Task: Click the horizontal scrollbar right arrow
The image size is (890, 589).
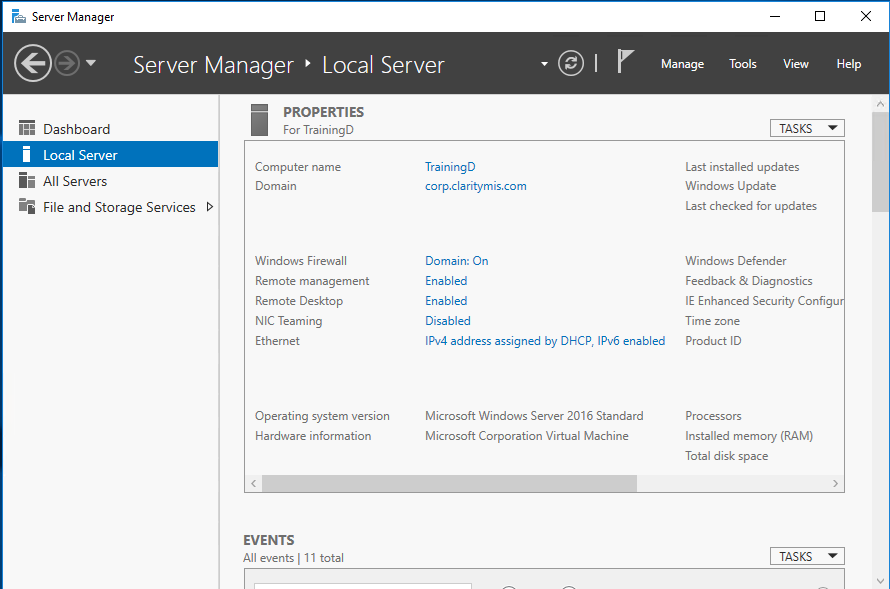Action: [836, 483]
